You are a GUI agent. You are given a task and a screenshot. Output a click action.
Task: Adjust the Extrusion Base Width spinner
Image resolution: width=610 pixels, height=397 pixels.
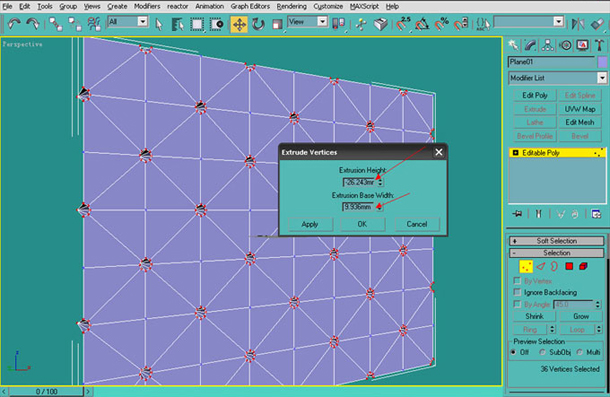tap(380, 207)
